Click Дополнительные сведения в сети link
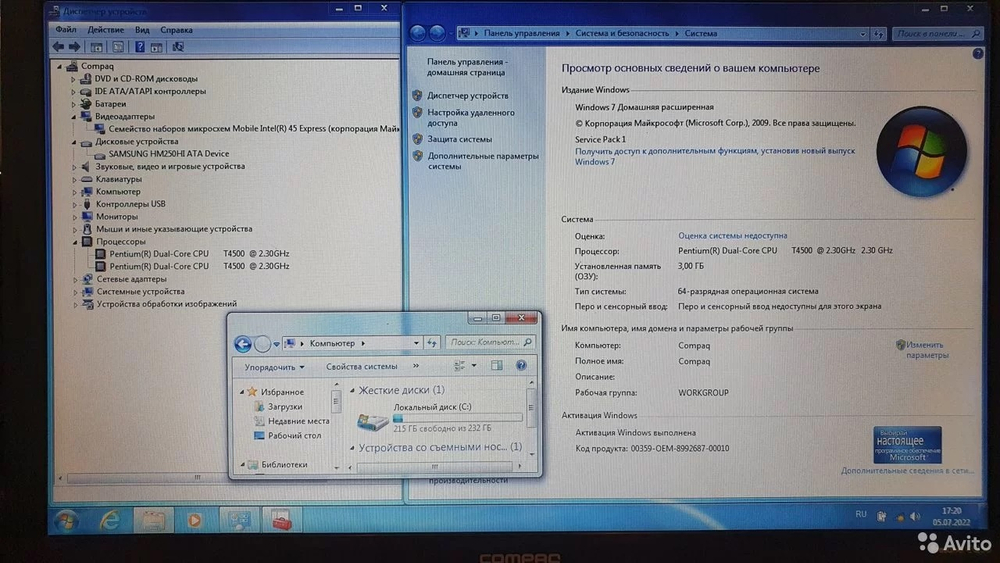 (907, 471)
